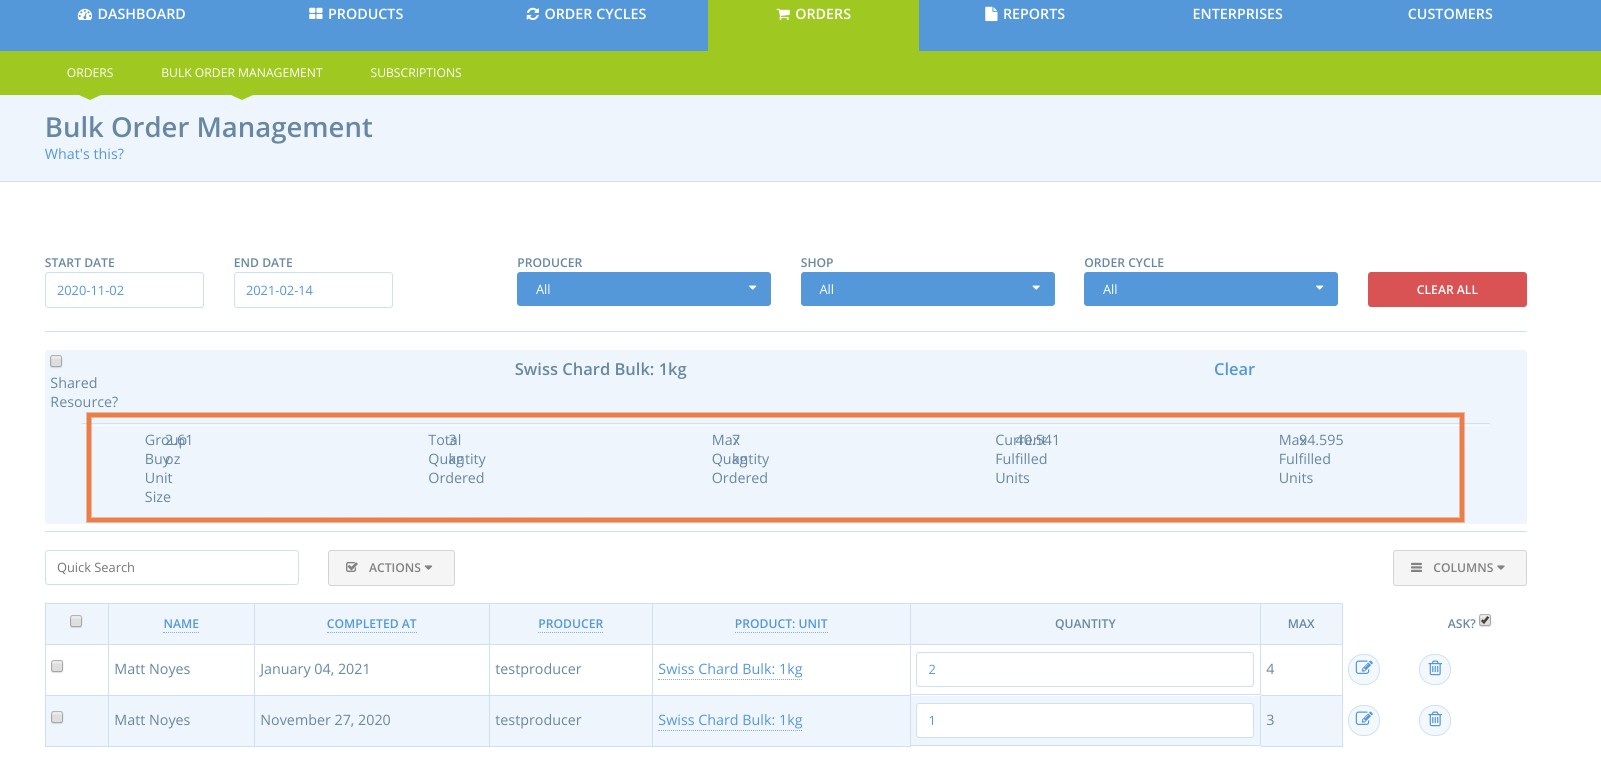Image resolution: width=1601 pixels, height=777 pixels.
Task: Focus the Quick Search field
Action: tap(172, 567)
